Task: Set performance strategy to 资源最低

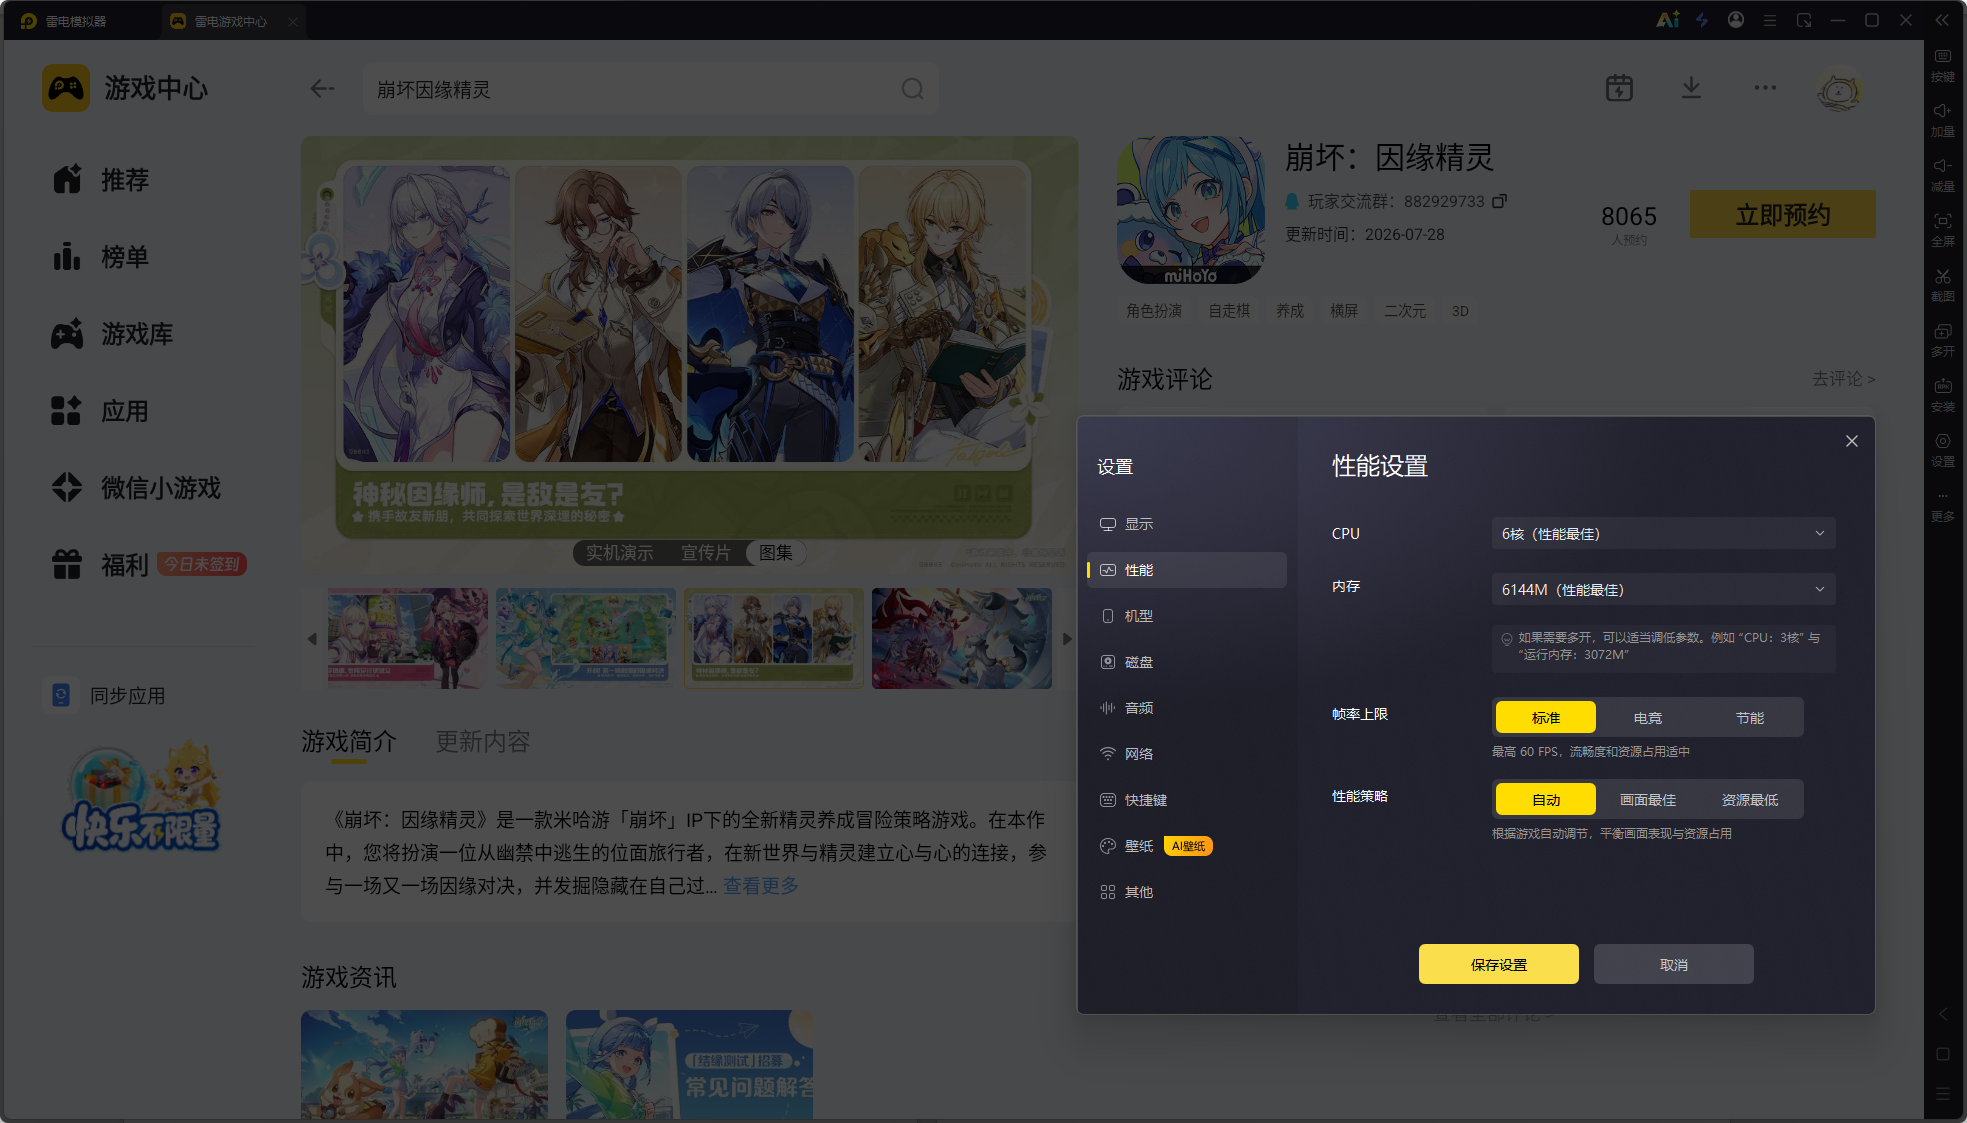Action: pyautogui.click(x=1750, y=799)
